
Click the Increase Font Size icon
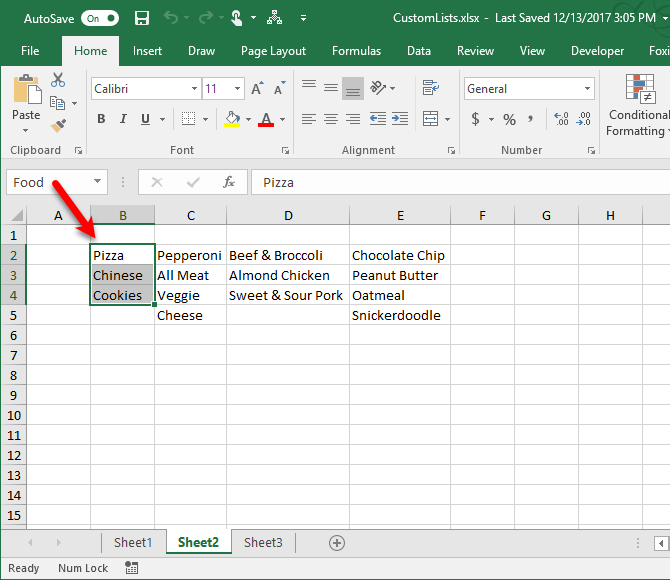pyautogui.click(x=257, y=89)
